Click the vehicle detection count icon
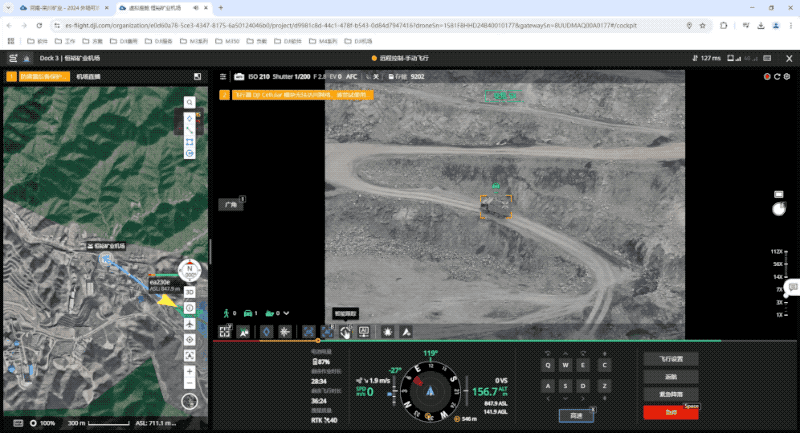The width and height of the screenshot is (800, 433). click(248, 313)
